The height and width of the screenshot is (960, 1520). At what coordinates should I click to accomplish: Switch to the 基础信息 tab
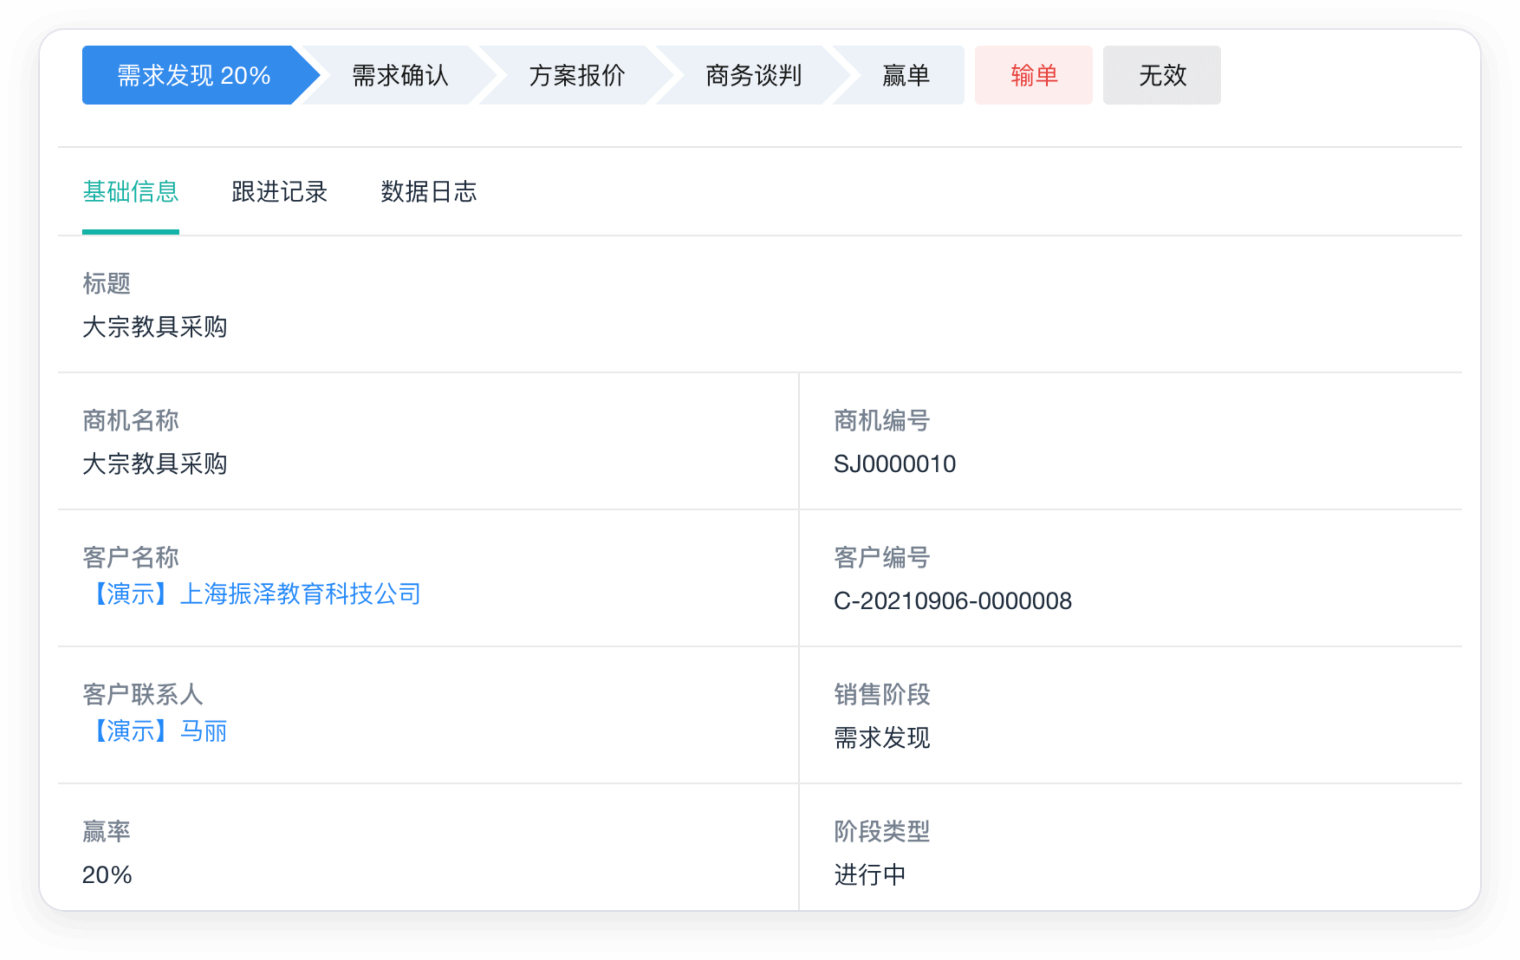(131, 192)
